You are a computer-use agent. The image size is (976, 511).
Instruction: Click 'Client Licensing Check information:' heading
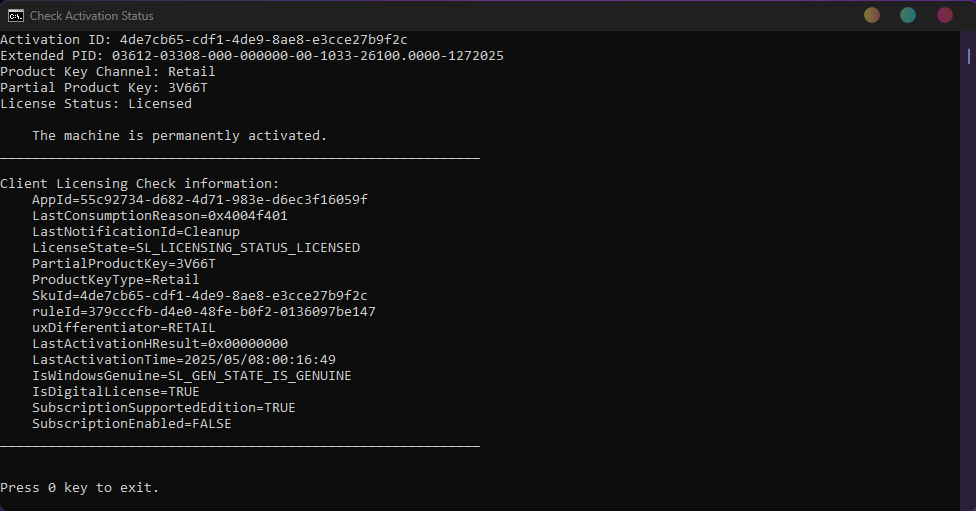(x=139, y=183)
